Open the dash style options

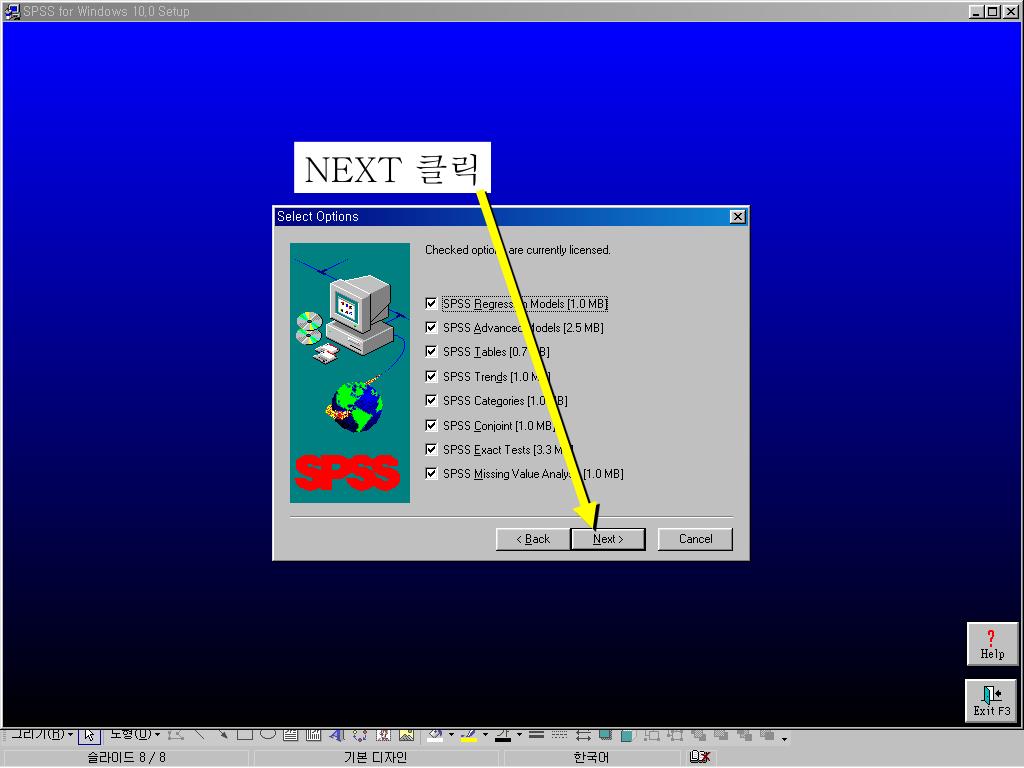click(x=560, y=735)
